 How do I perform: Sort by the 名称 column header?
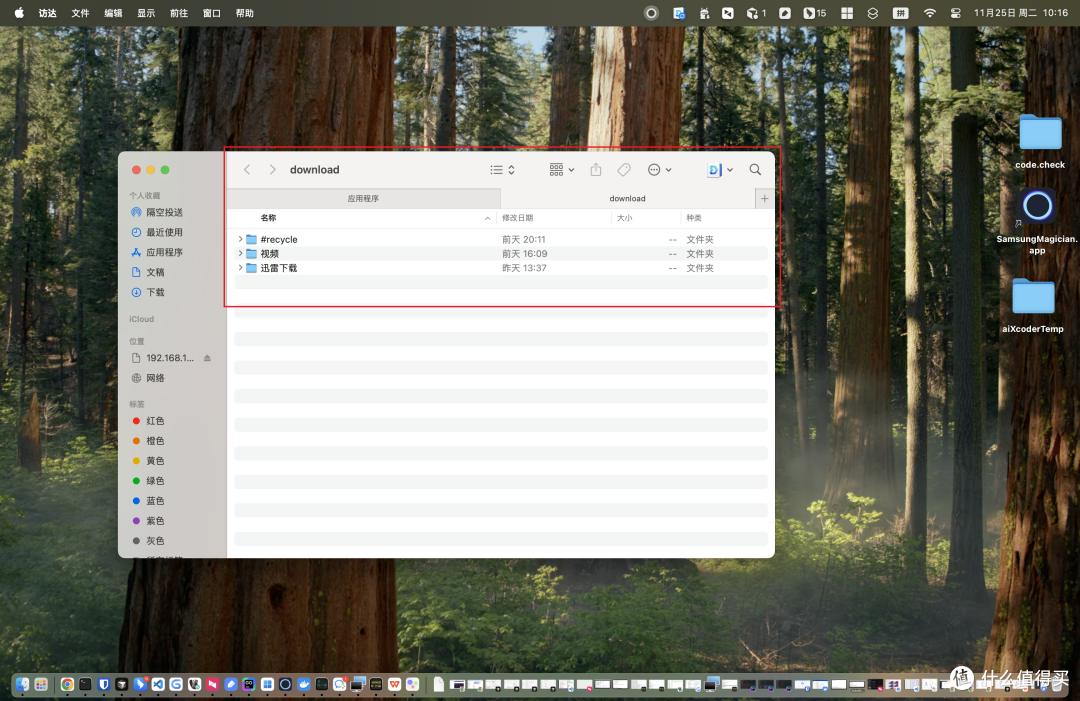click(x=269, y=218)
